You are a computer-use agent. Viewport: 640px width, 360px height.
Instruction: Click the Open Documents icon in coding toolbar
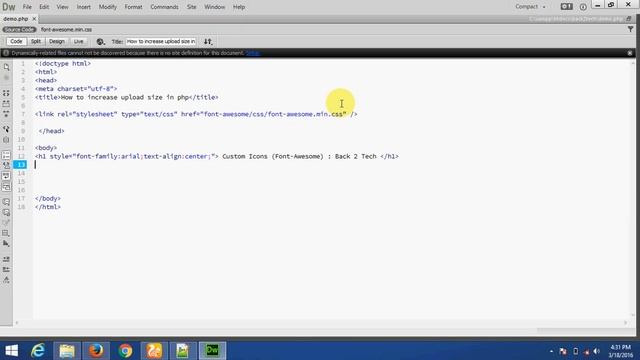click(6, 67)
